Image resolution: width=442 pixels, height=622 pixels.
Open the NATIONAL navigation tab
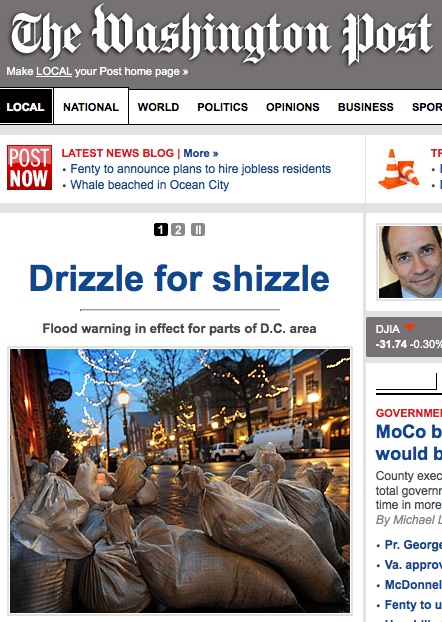pos(91,107)
